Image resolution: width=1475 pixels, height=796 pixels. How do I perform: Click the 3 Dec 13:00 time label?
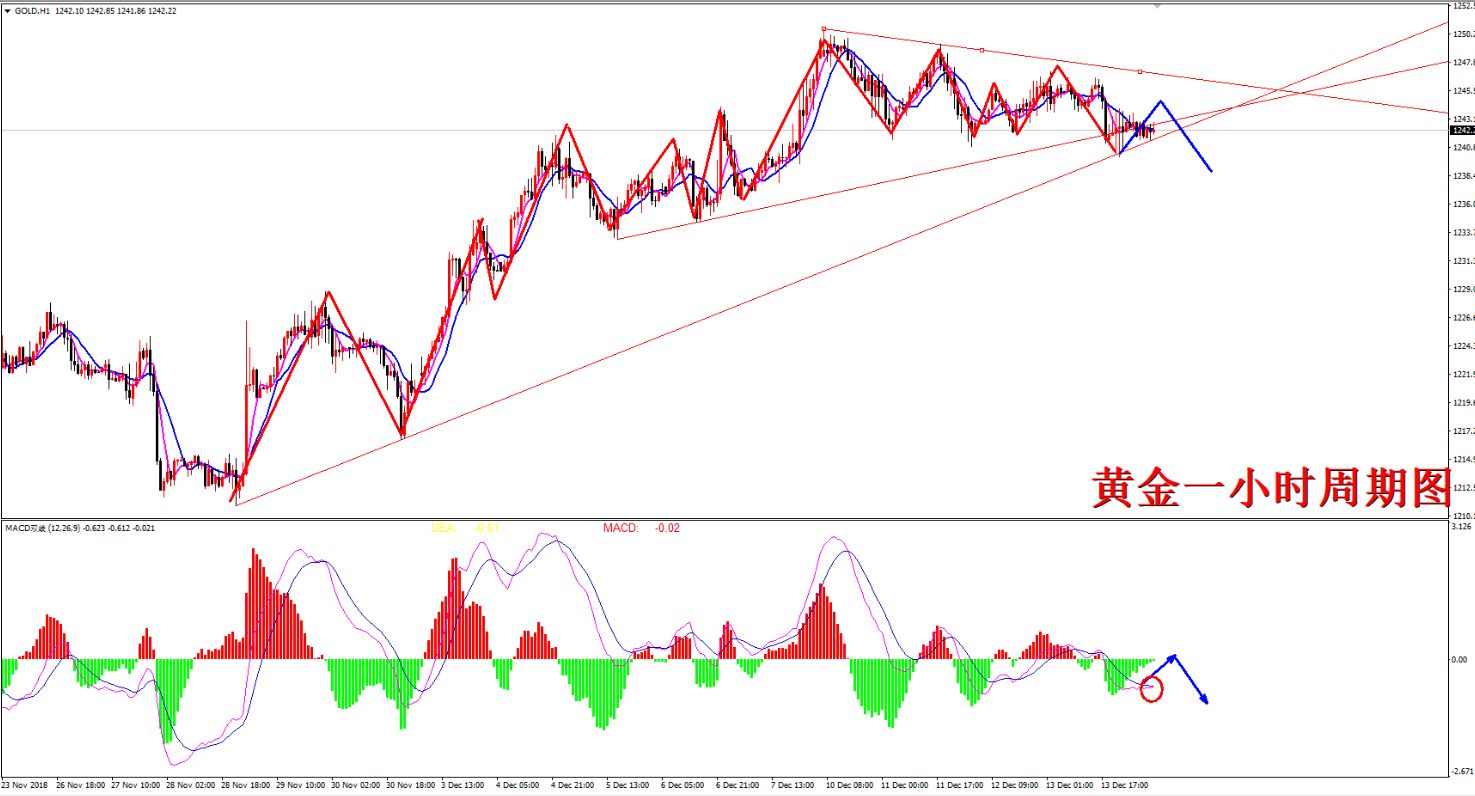click(x=463, y=785)
